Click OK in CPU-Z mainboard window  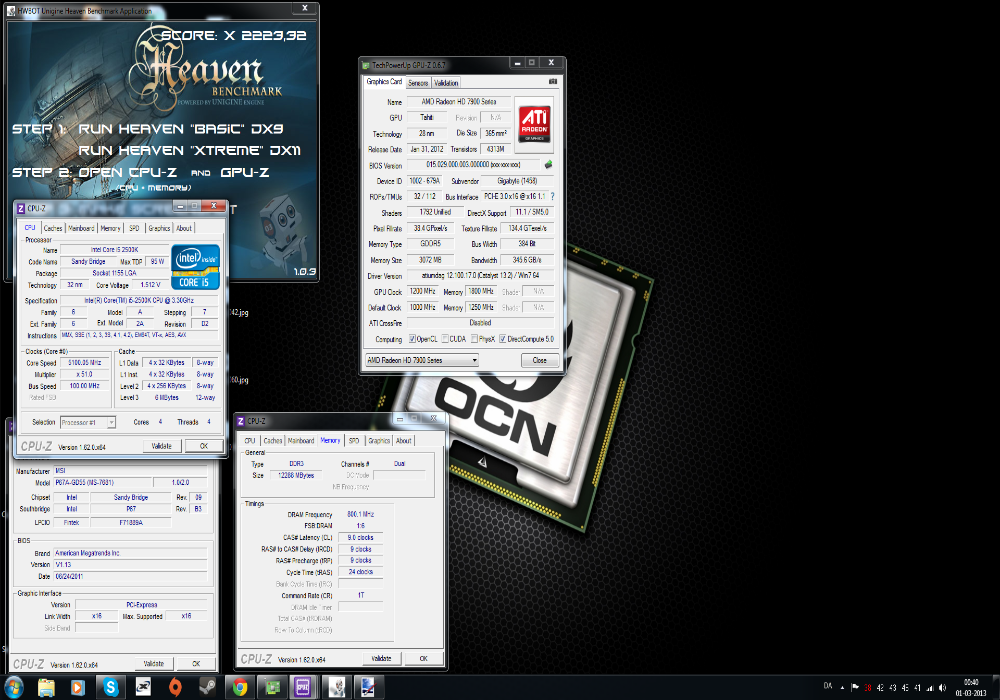pos(196,664)
